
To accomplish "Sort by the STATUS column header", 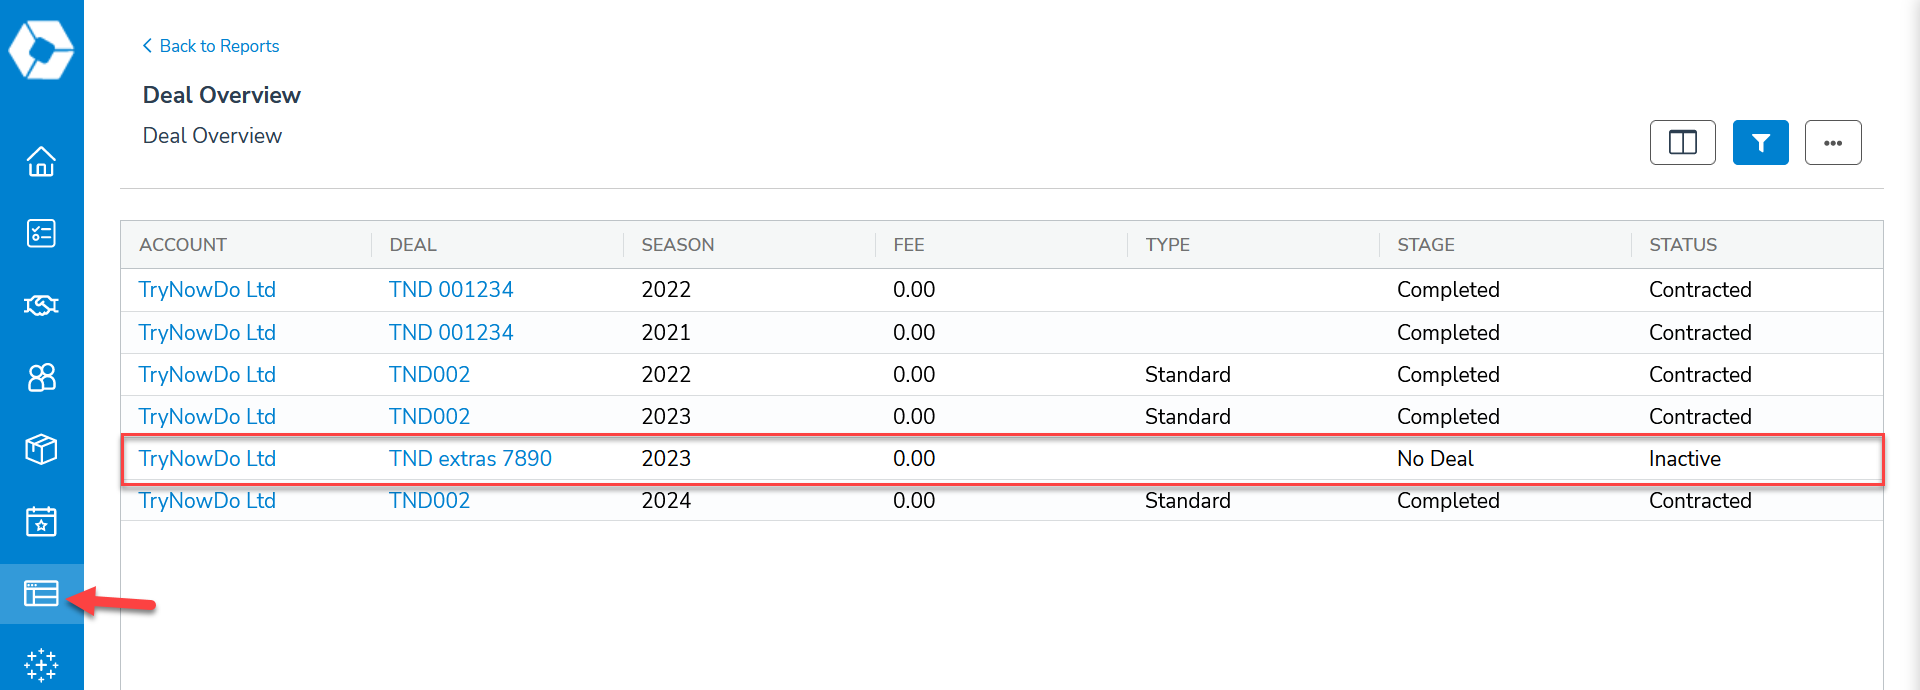I will pyautogui.click(x=1683, y=245).
